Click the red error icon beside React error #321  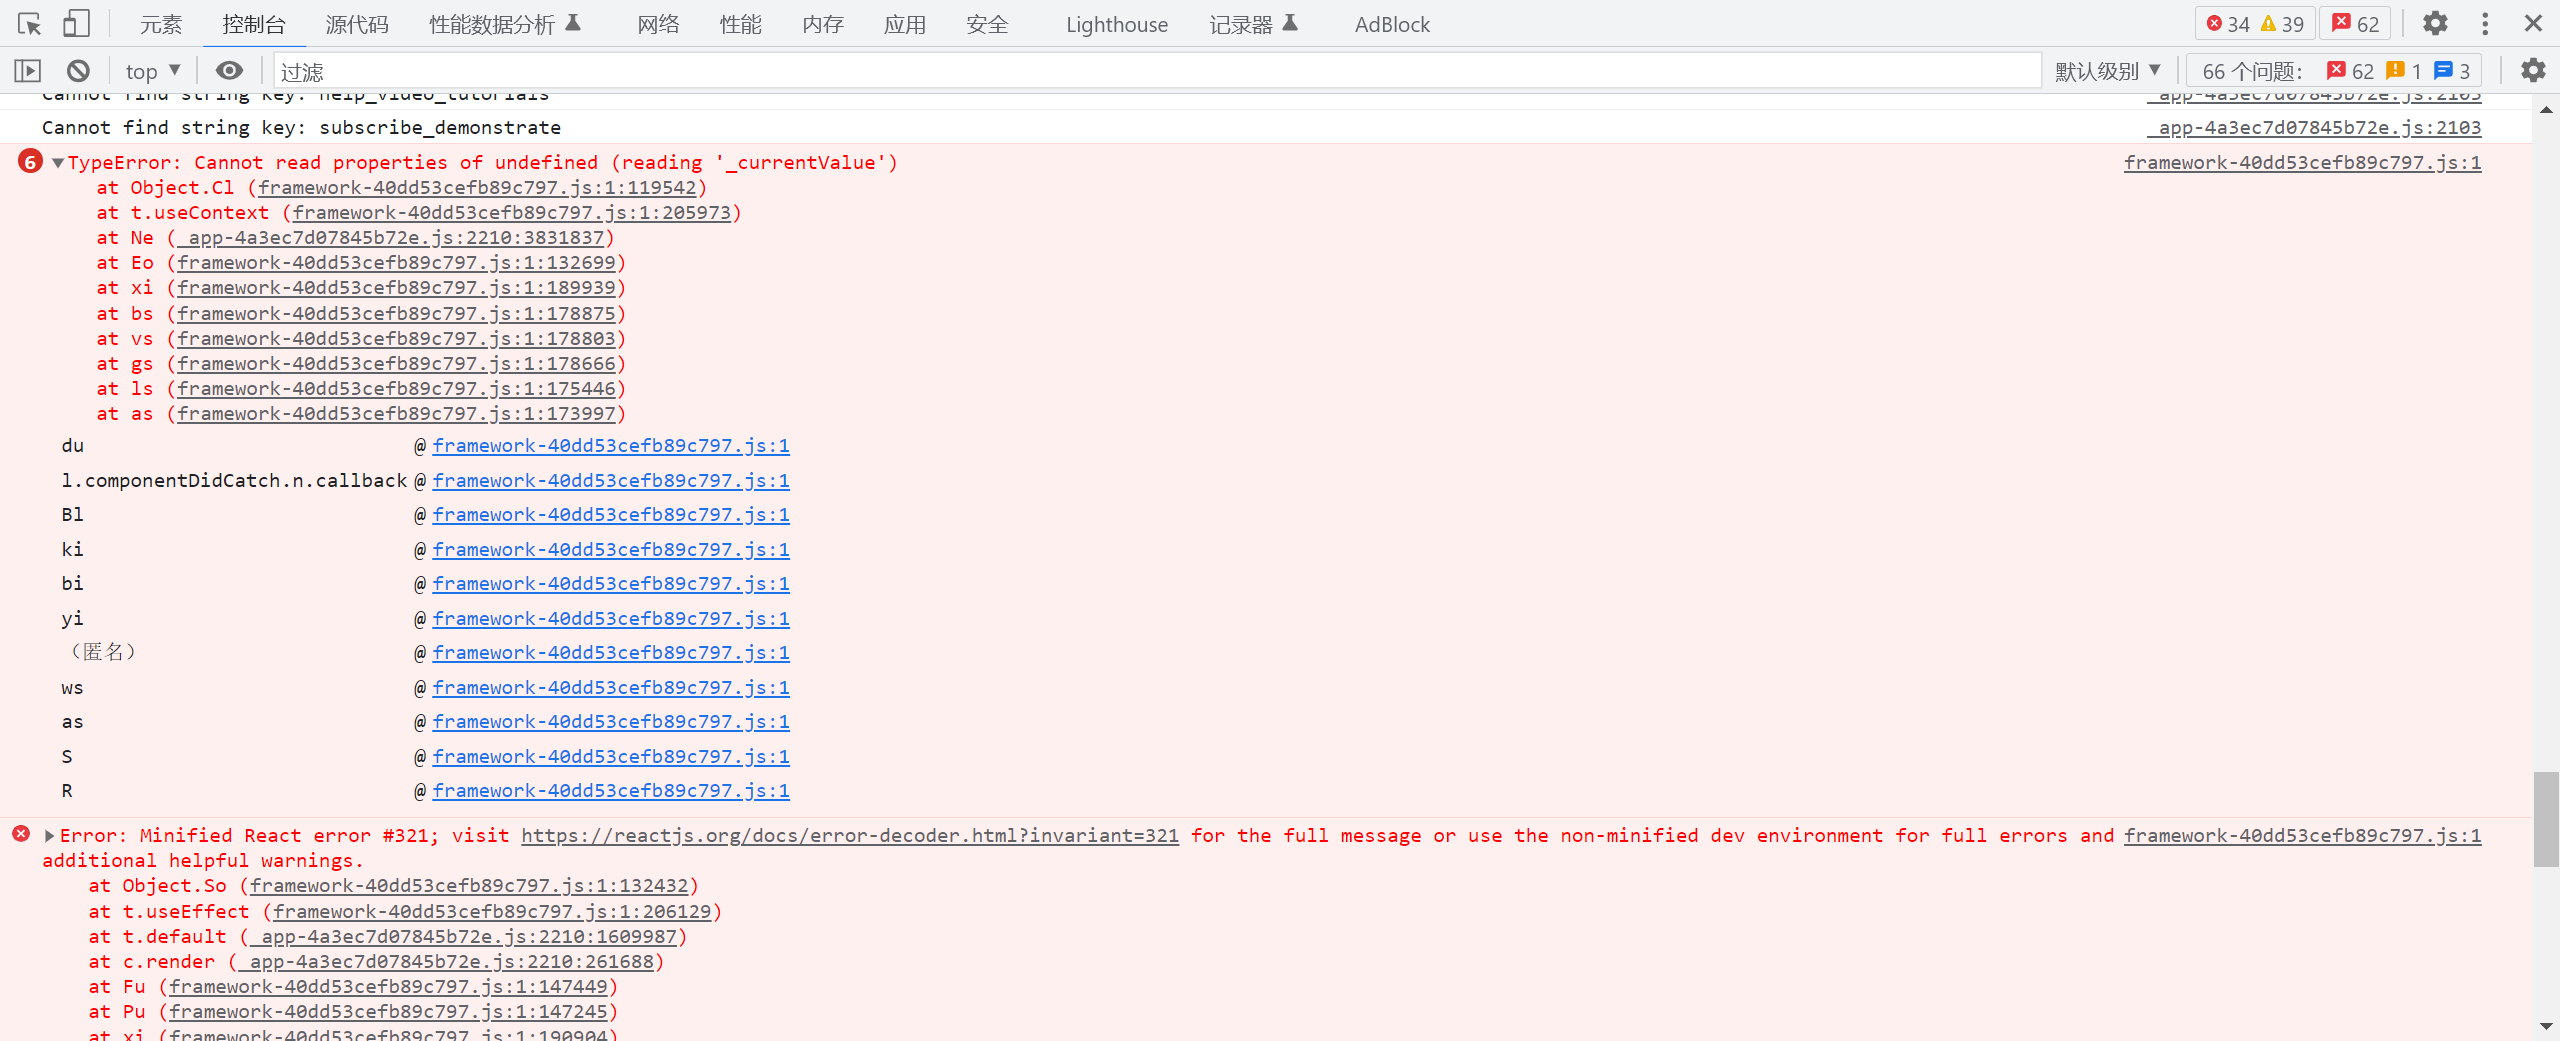(x=21, y=834)
